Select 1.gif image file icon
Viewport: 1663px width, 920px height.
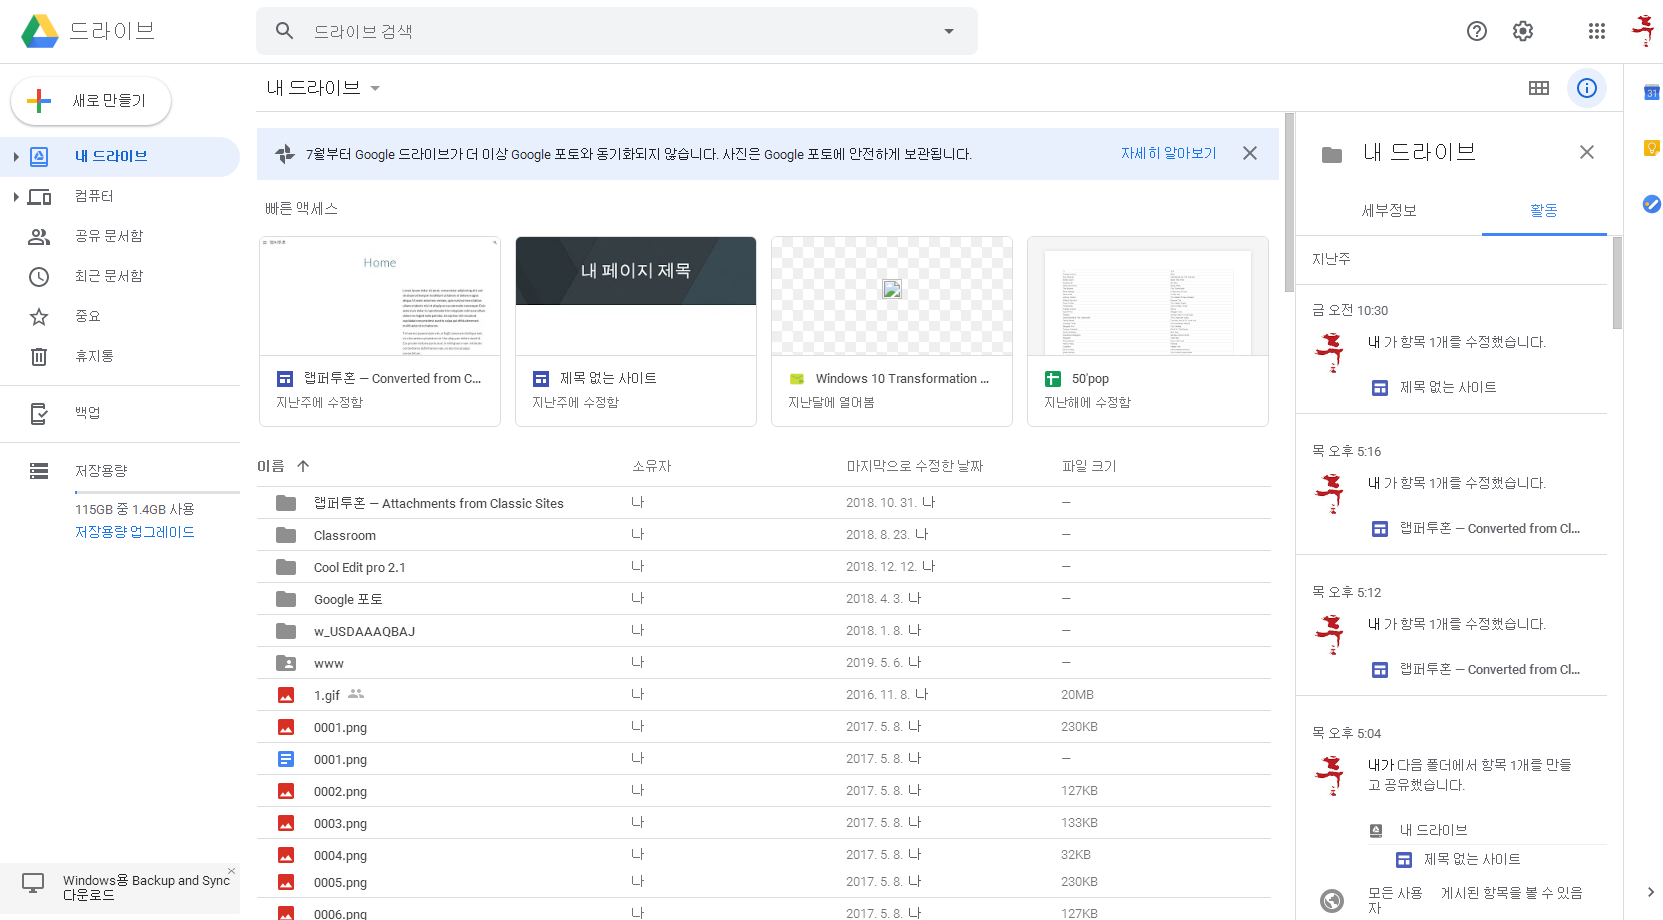coord(286,695)
